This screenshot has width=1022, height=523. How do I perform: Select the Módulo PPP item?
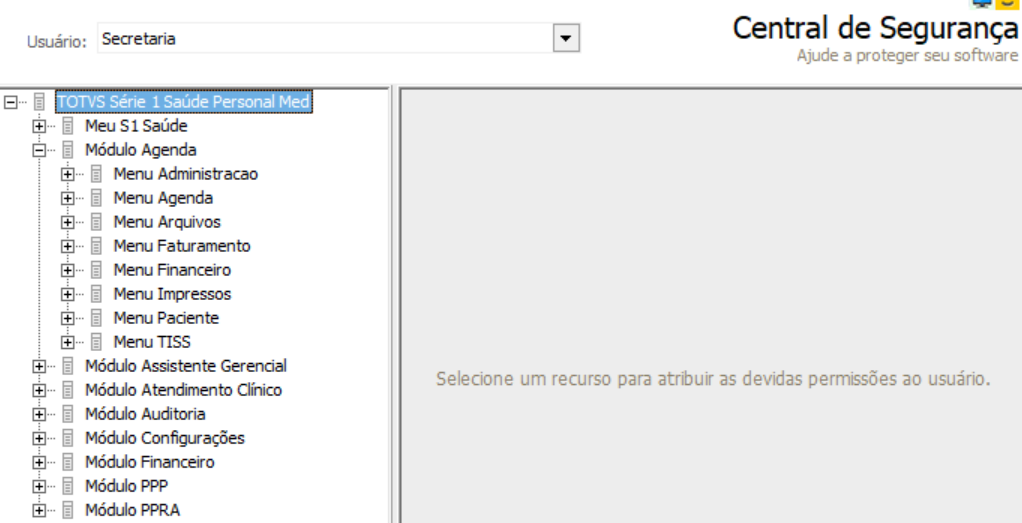pos(127,486)
